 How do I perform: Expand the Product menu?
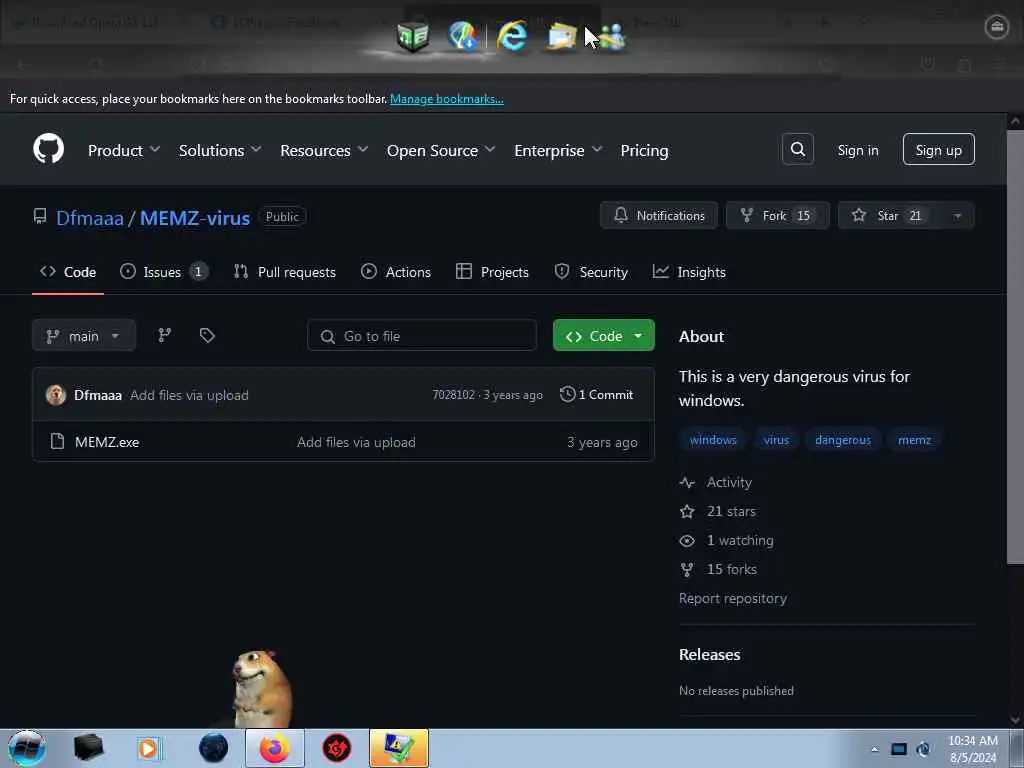click(124, 150)
